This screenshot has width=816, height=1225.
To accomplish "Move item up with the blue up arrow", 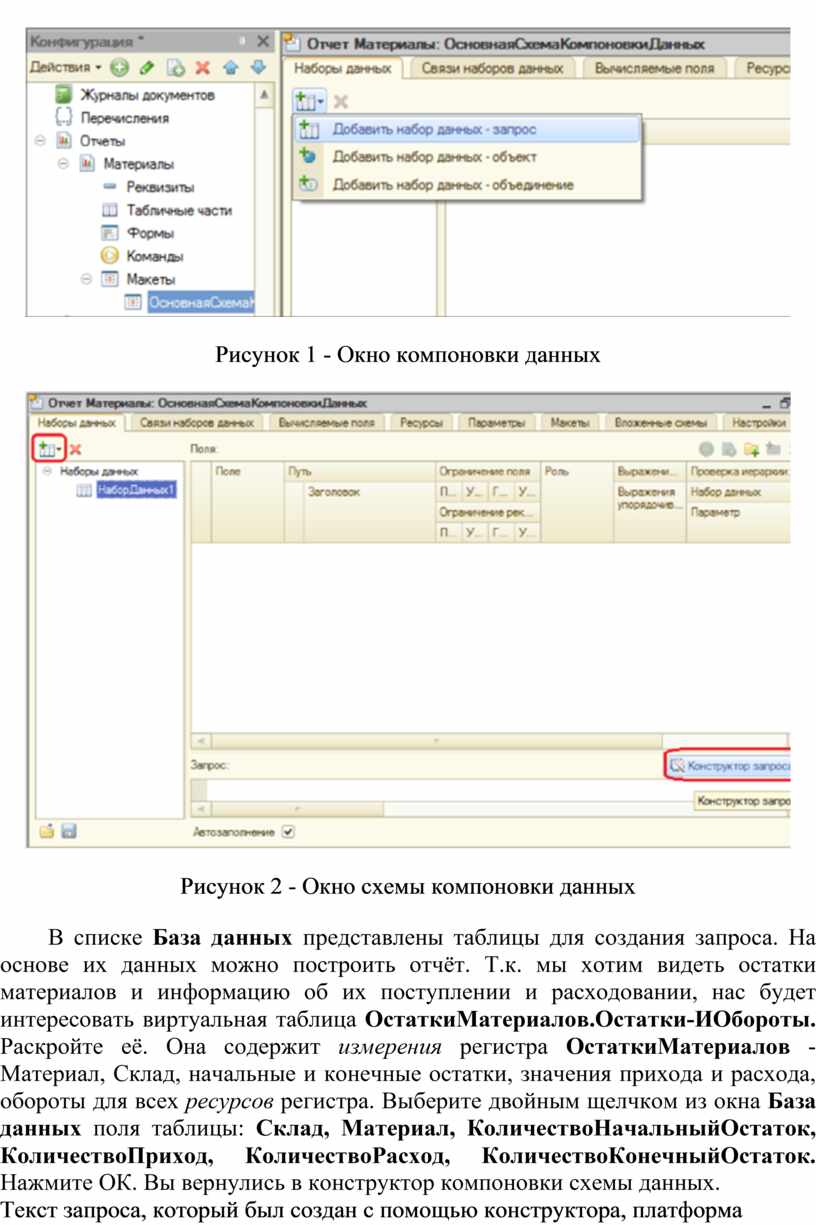I will (230, 68).
